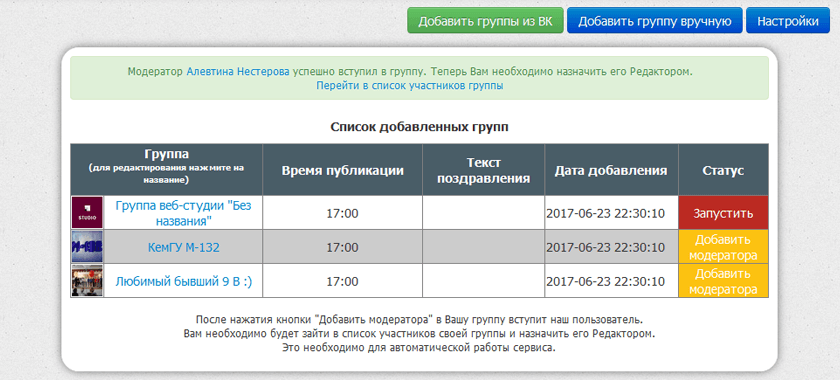Click date 2017-06-23 22:30:10 in КемГУ М-132 row
Screen dimensions: 840x380
605,248
